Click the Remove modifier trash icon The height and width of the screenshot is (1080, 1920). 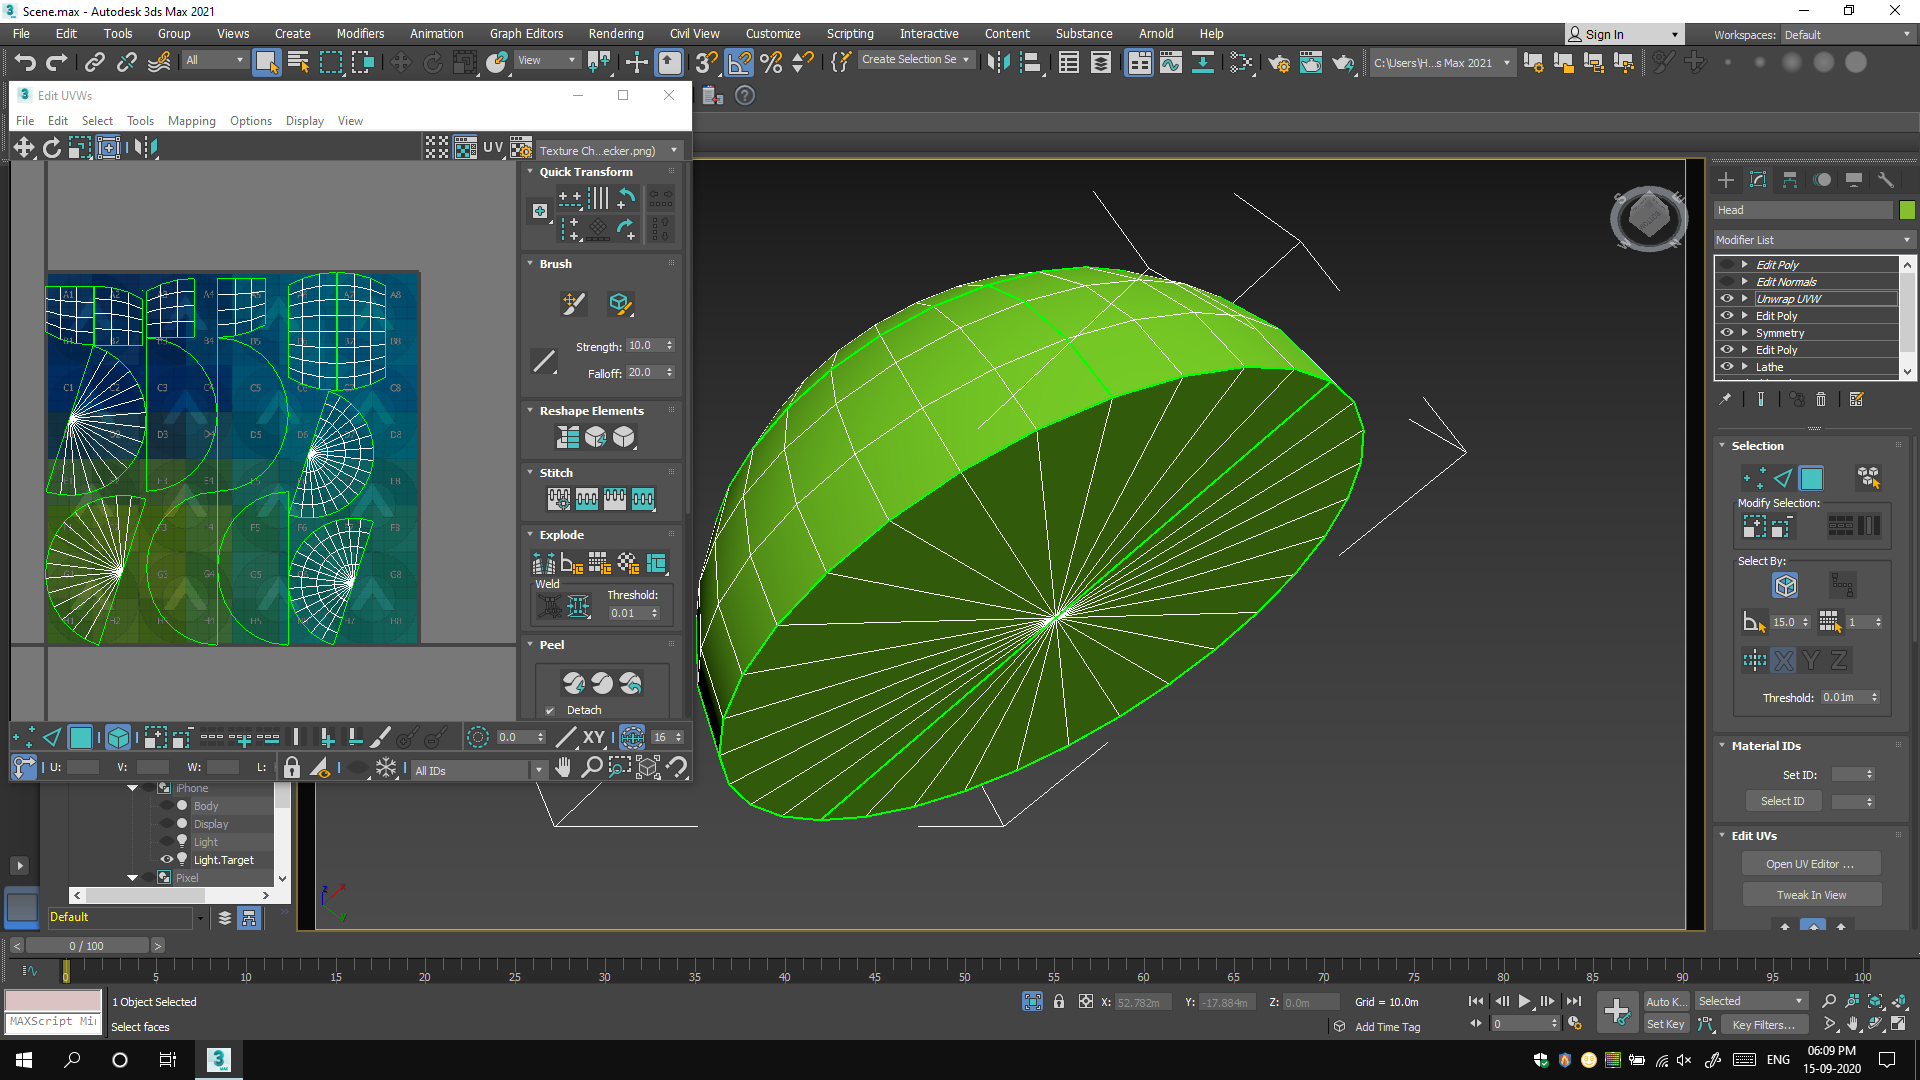tap(1821, 399)
